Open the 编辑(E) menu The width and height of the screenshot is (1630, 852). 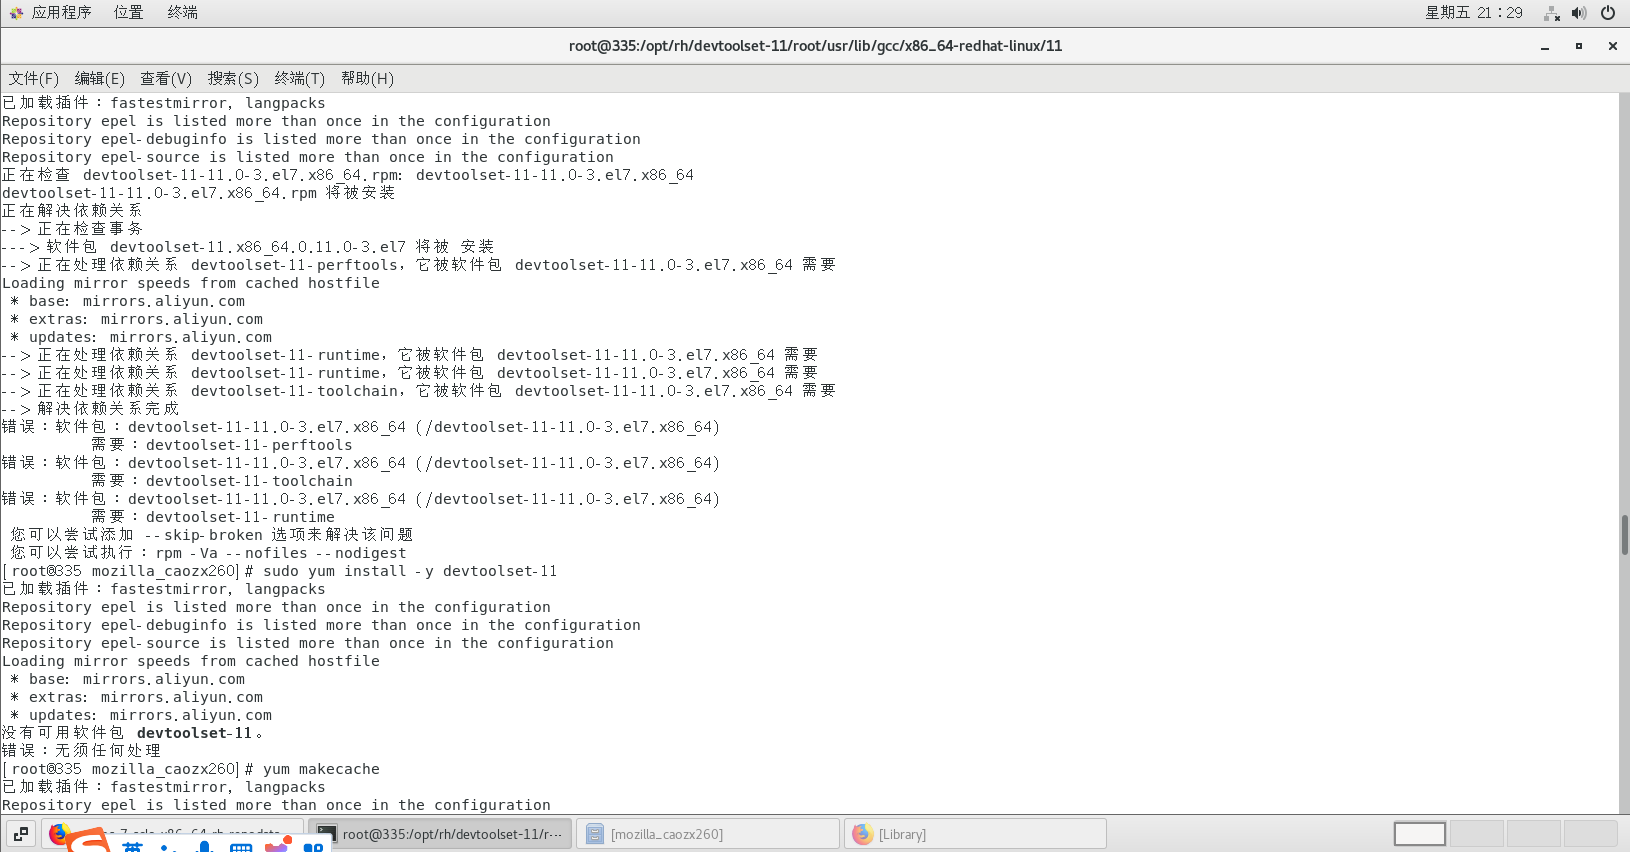99,79
